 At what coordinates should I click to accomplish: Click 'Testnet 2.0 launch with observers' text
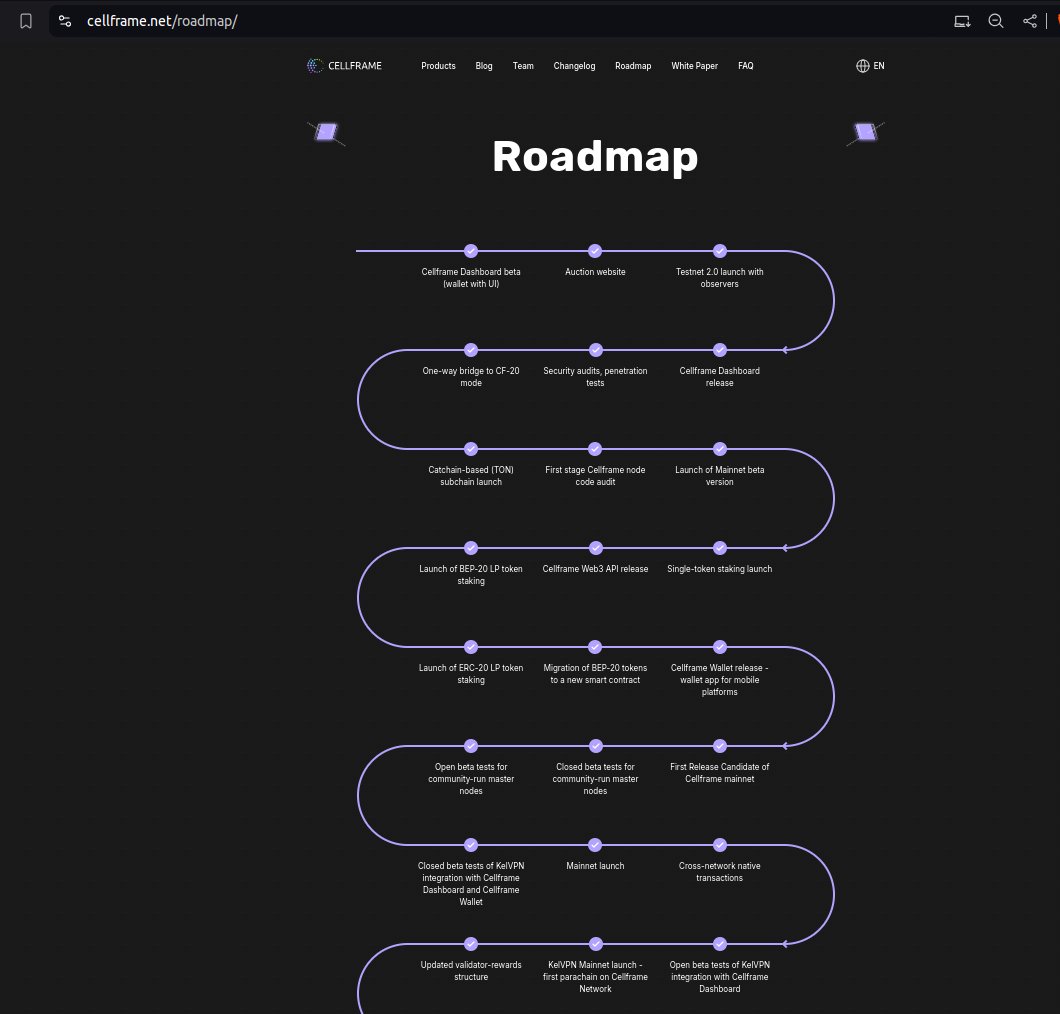[x=719, y=278]
